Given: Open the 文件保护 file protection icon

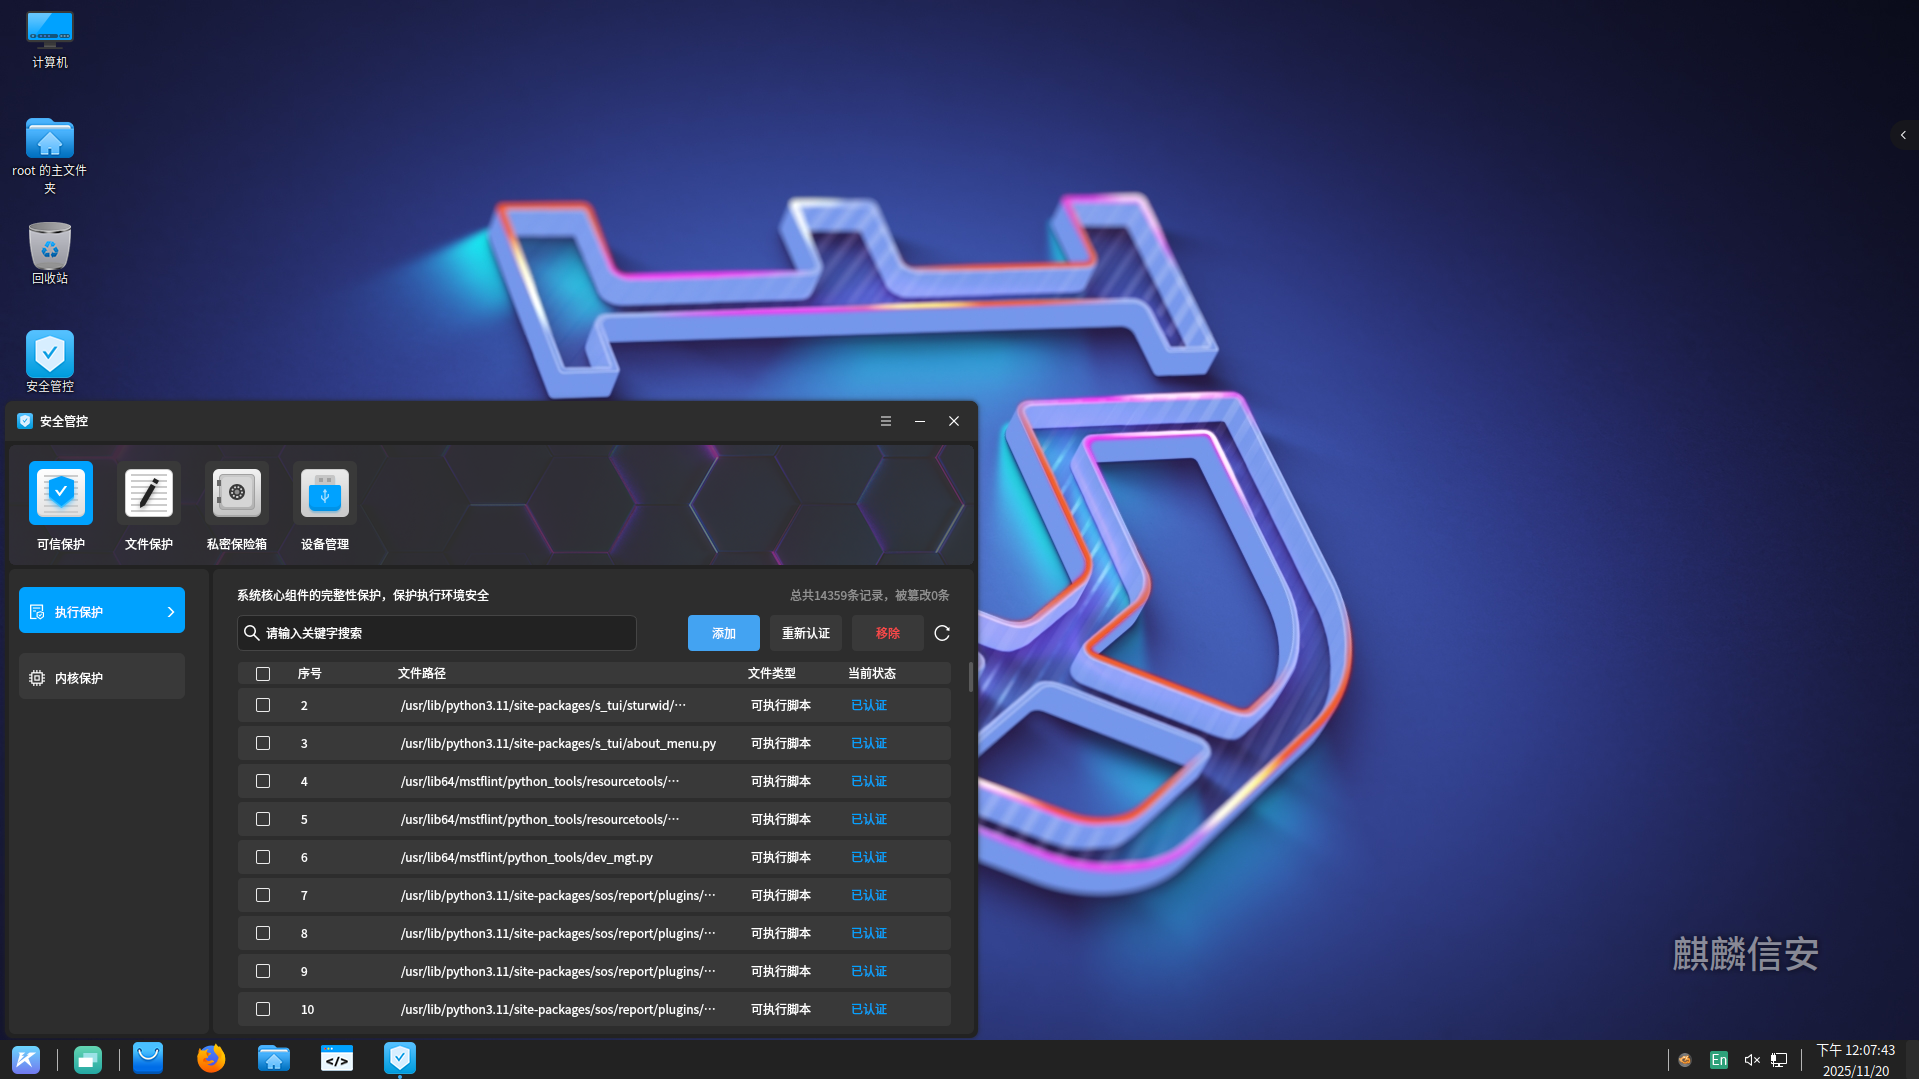Looking at the screenshot, I should 148,494.
